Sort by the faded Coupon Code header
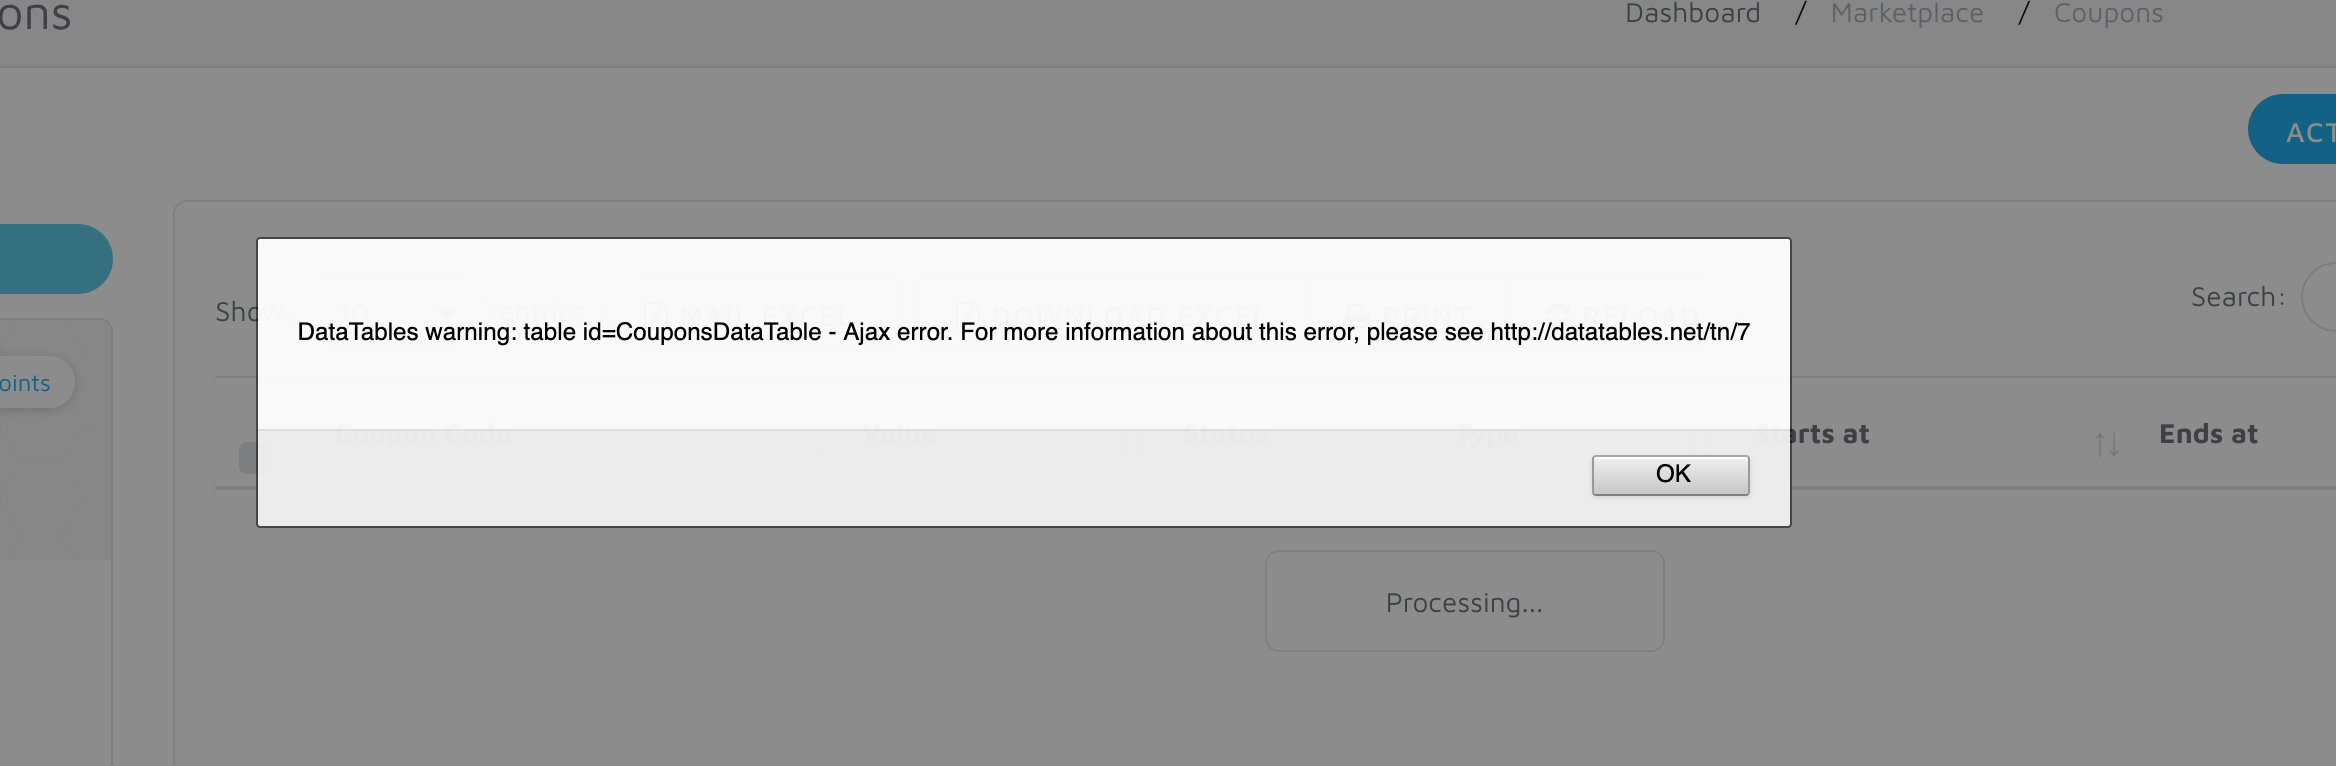Screen dimensions: 2336x766 pos(423,434)
